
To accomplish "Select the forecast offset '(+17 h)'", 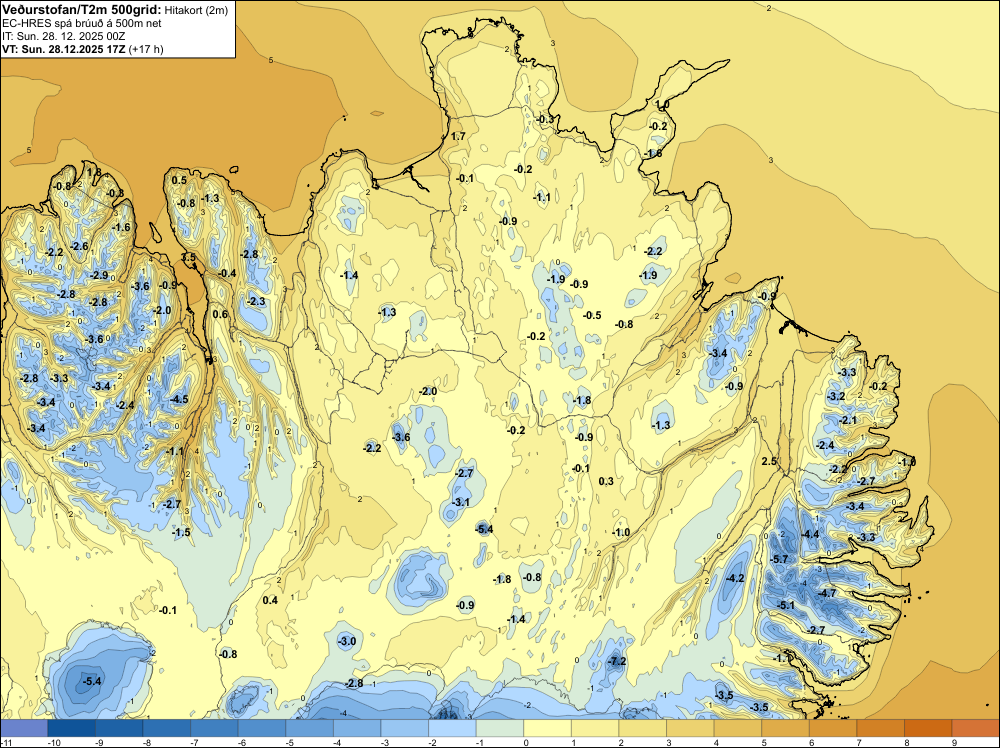I will [146, 49].
